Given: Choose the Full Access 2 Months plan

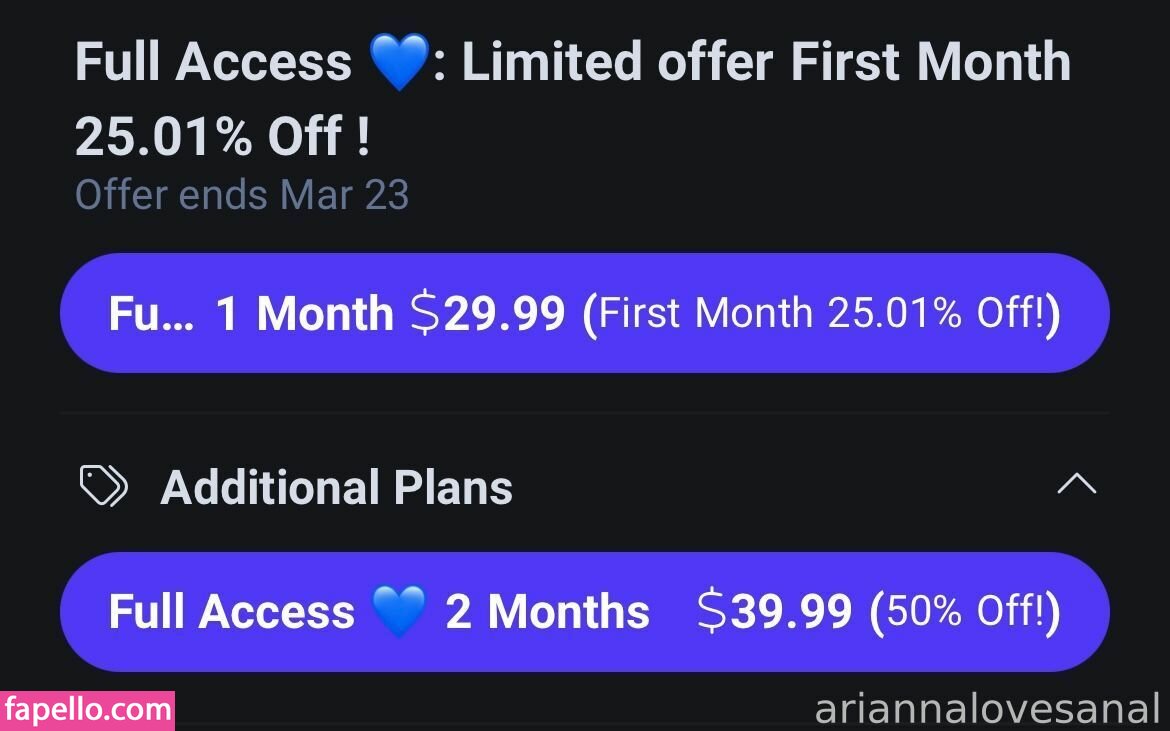Looking at the screenshot, I should point(584,612).
